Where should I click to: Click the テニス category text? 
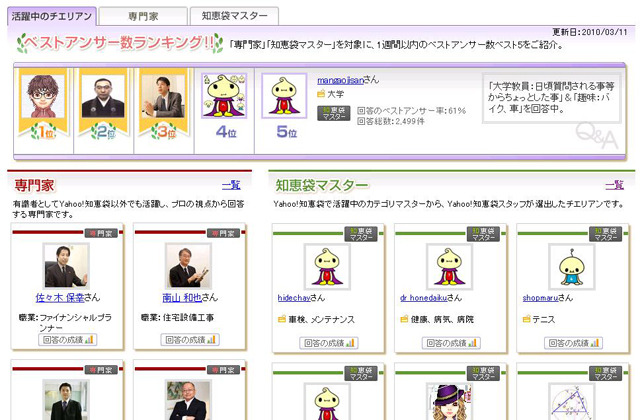(544, 320)
